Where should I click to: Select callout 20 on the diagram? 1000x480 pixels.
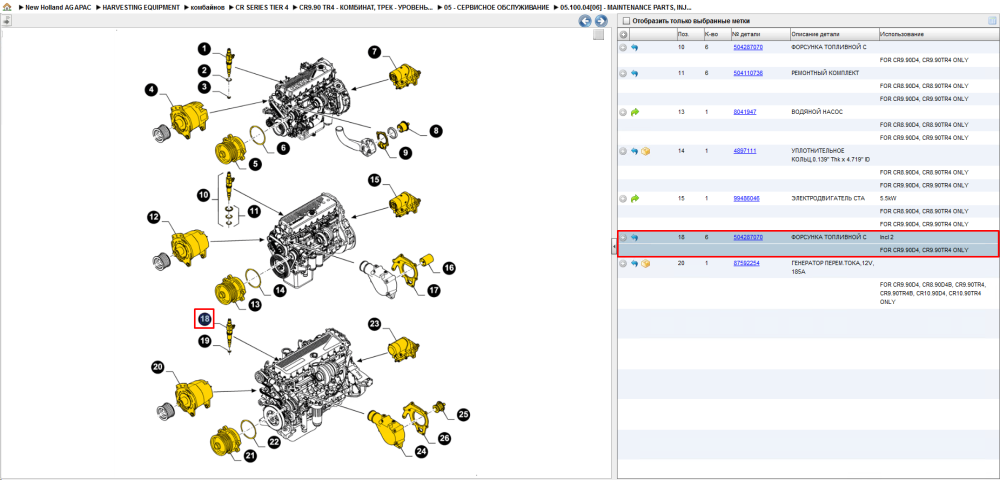(158, 367)
